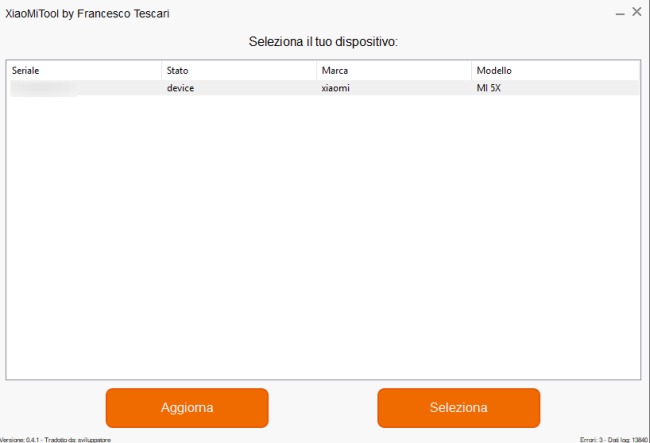Sort the list by Seriale column header

pos(85,70)
